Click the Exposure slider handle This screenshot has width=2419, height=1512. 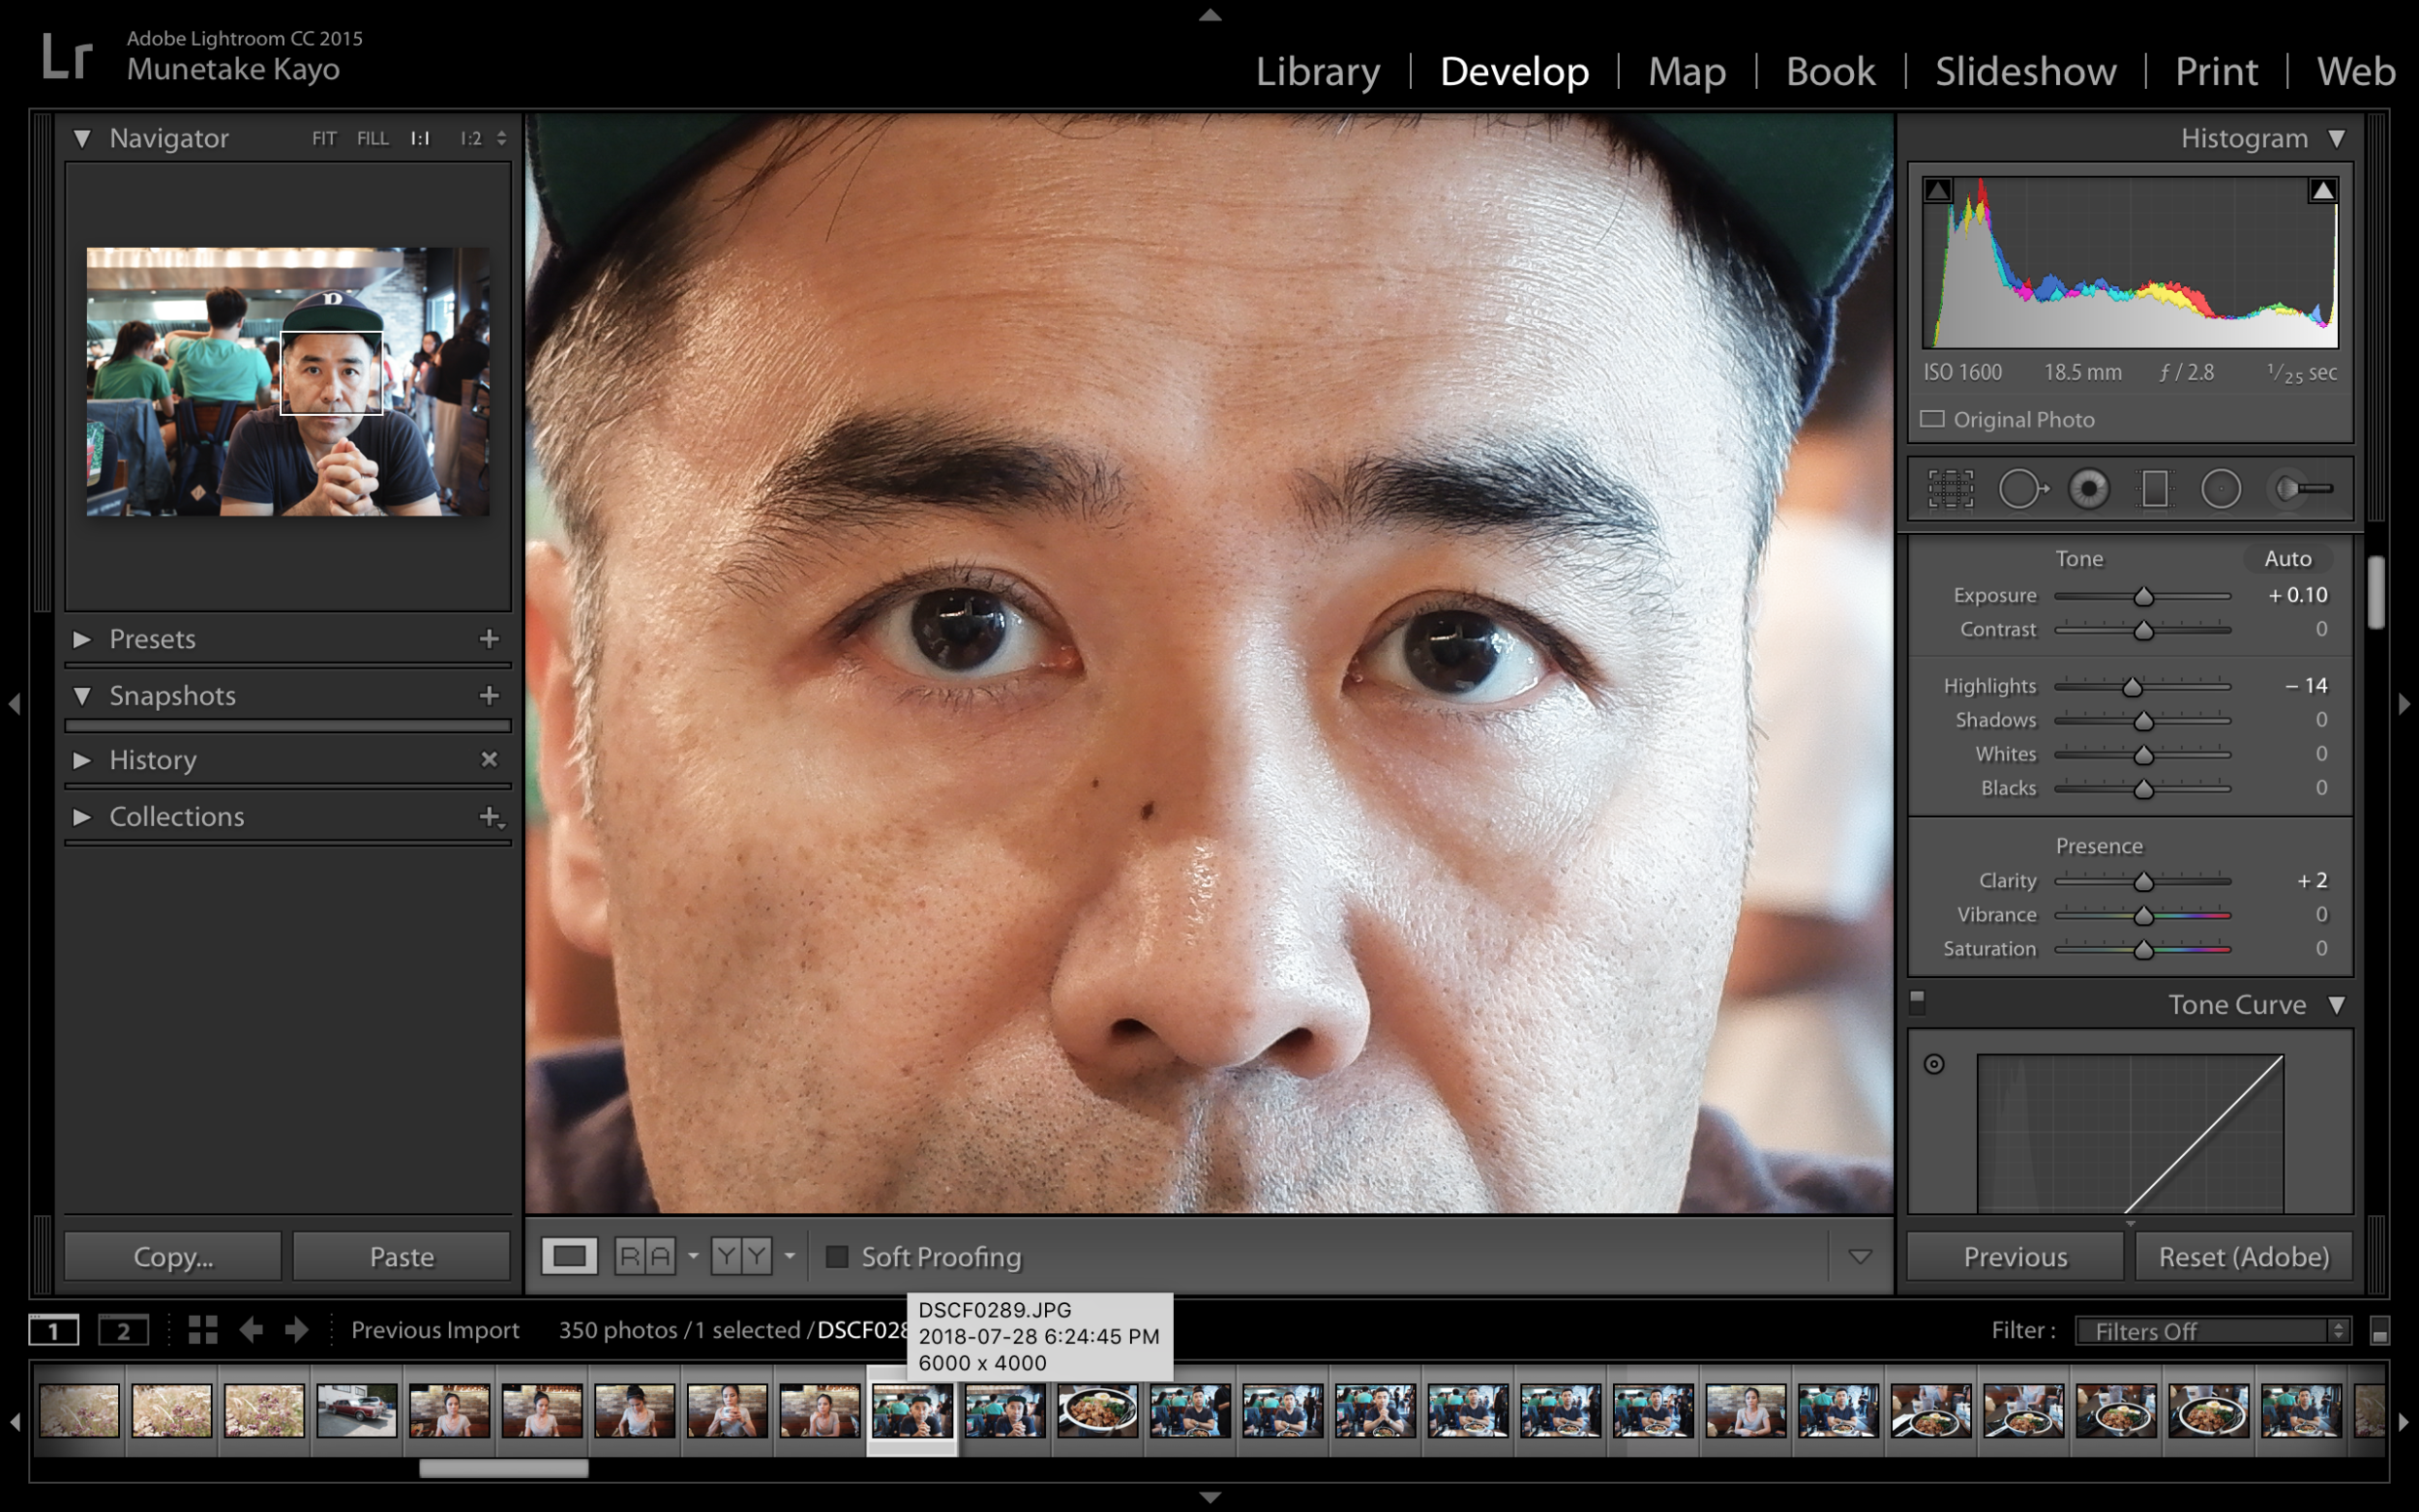(2143, 596)
